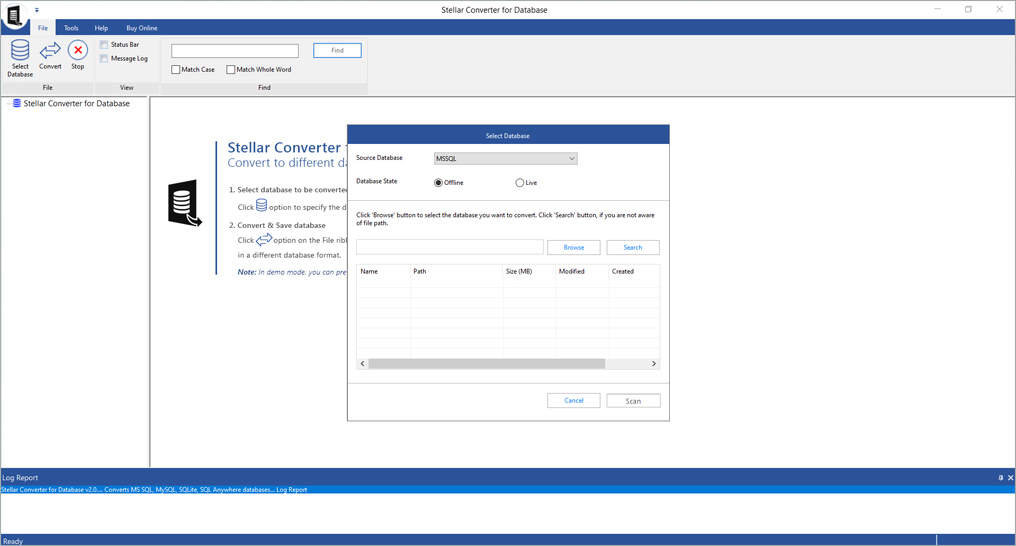This screenshot has width=1016, height=546.
Task: Pin the Log Report panel
Action: 1000,477
